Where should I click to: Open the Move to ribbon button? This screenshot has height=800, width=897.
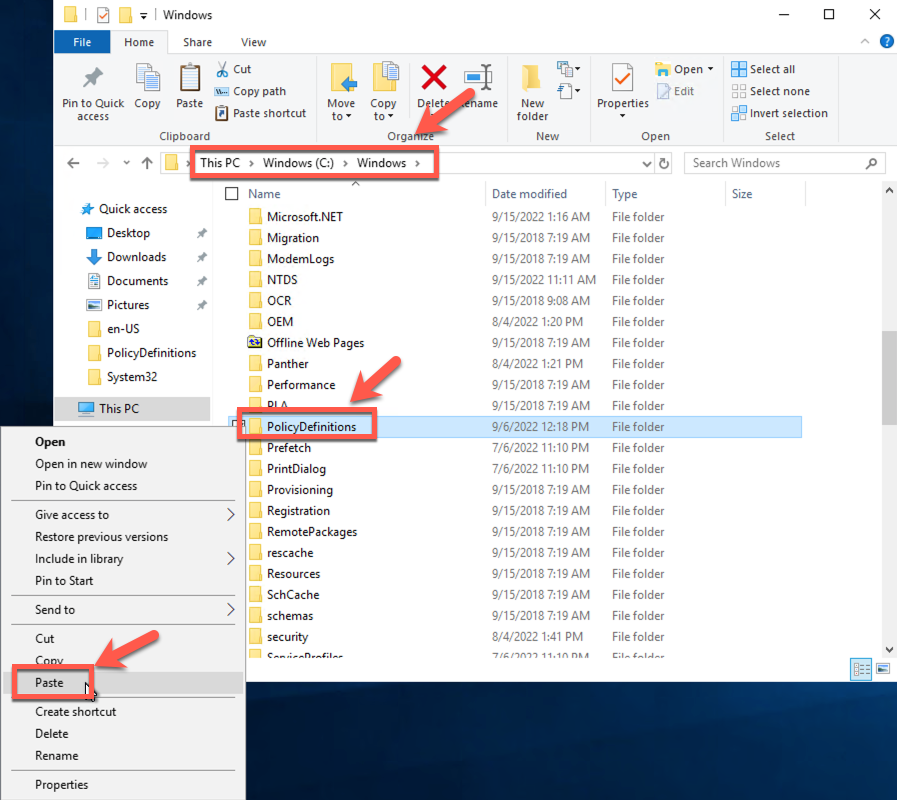click(x=341, y=92)
